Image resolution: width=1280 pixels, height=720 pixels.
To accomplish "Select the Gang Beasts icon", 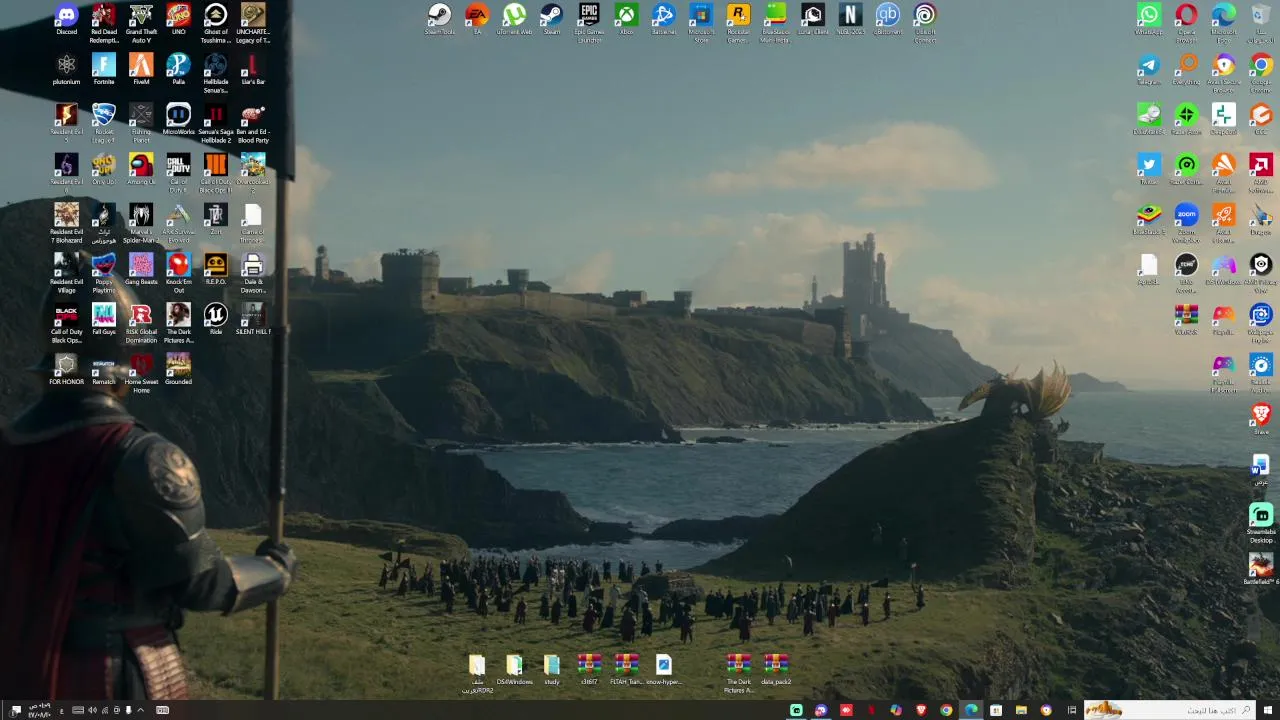I will point(141,270).
